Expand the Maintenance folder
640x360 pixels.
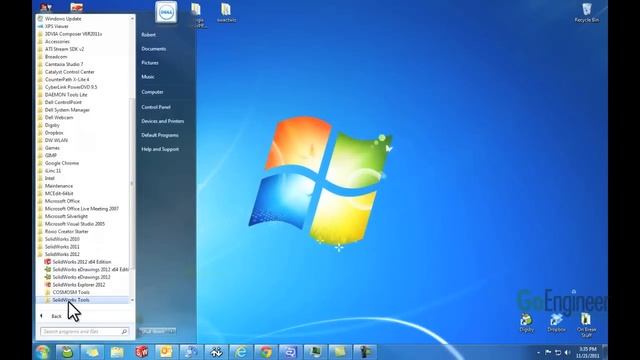pos(59,186)
